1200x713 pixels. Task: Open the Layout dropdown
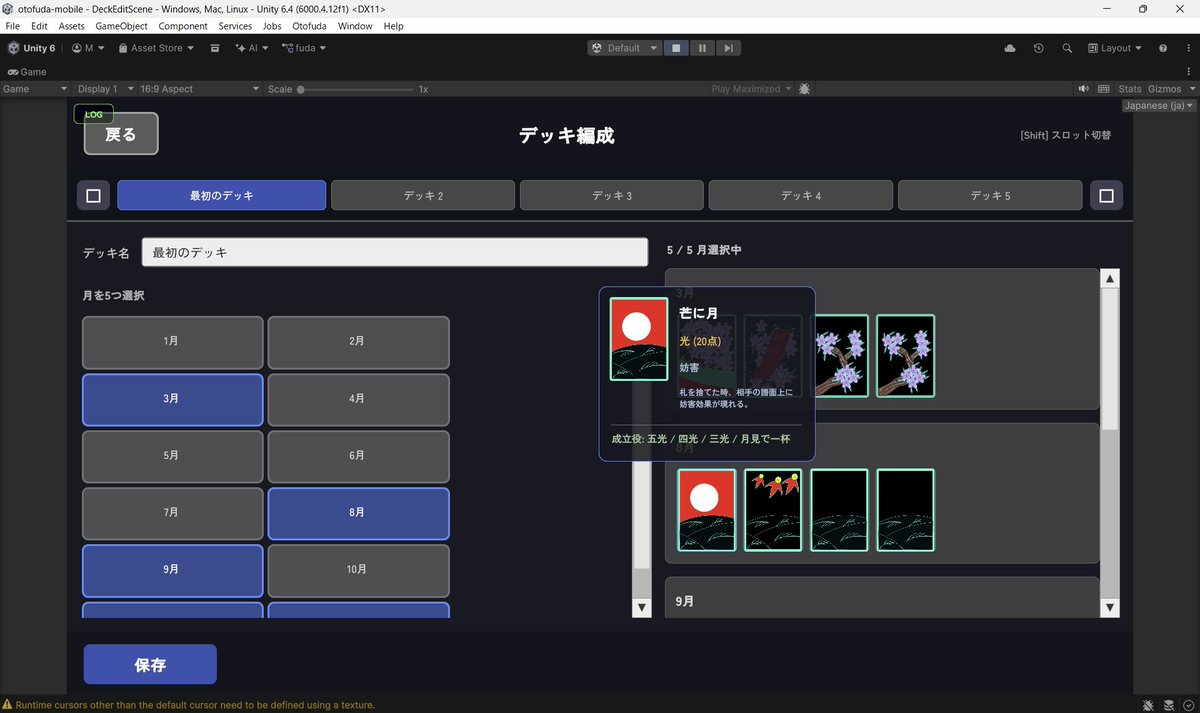(1115, 48)
